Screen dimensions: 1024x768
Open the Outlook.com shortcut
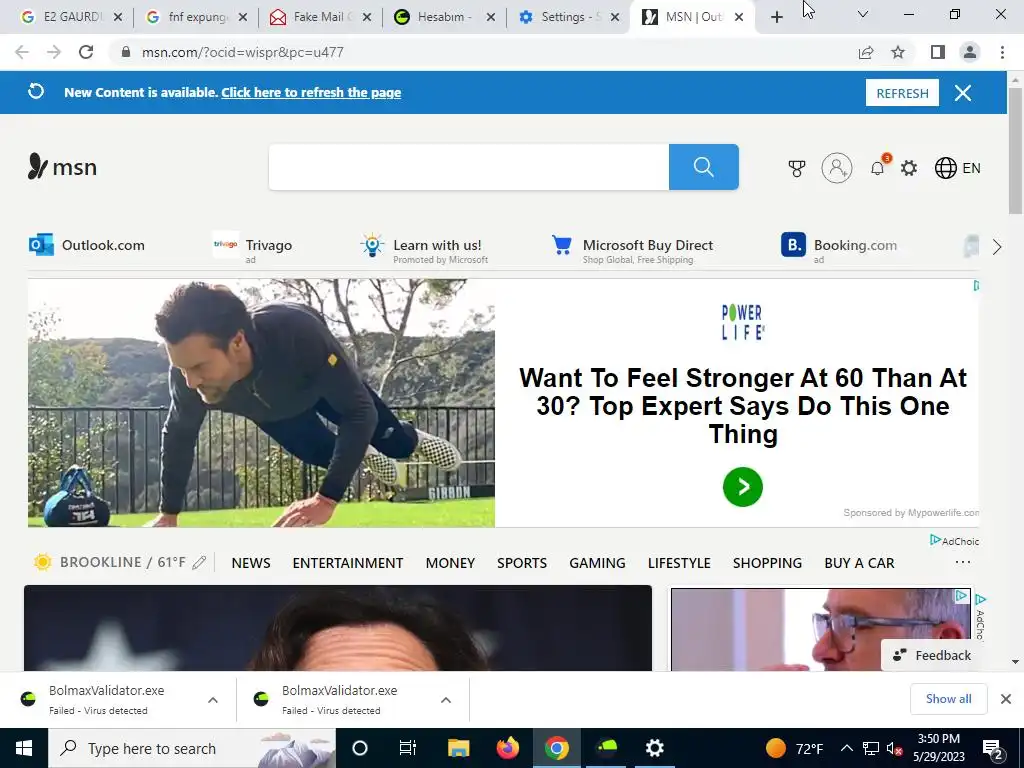click(x=87, y=245)
